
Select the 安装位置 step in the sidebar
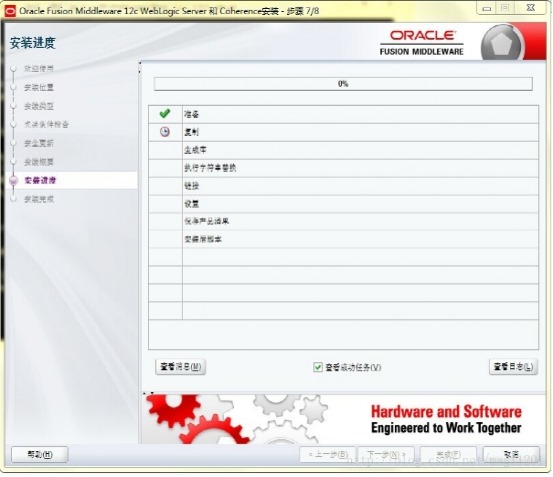pyautogui.click(x=39, y=87)
